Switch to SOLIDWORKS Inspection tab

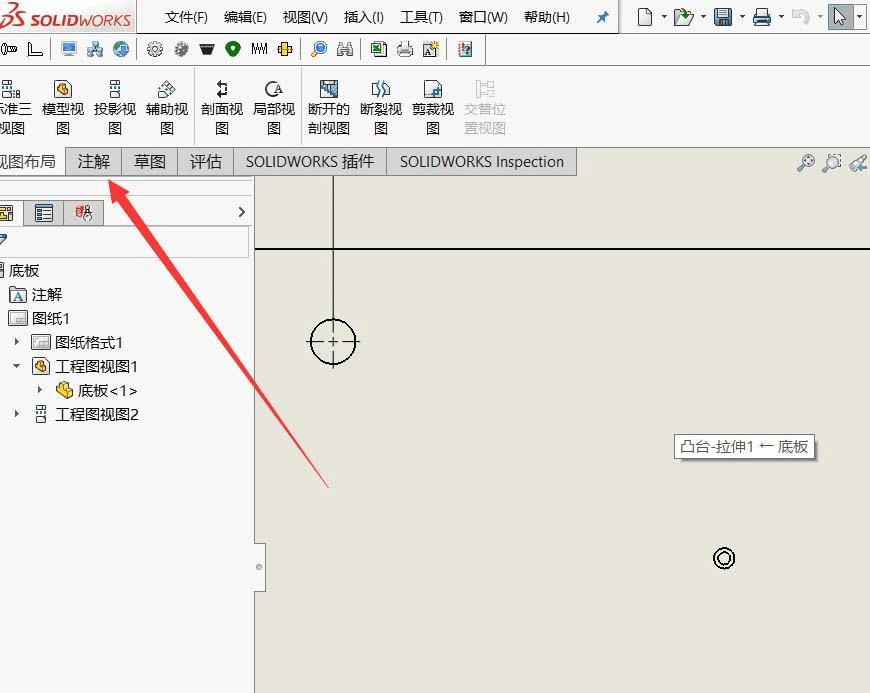pos(481,162)
